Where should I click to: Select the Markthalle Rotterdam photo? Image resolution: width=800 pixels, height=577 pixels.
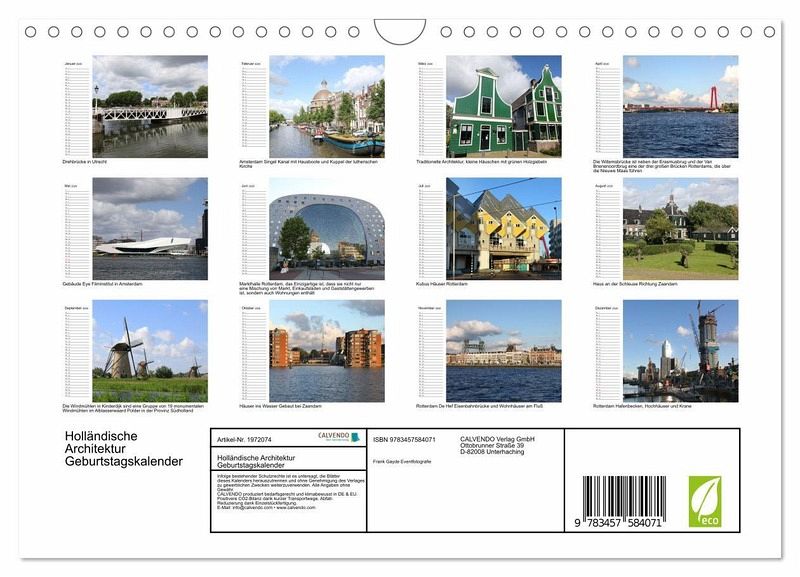(326, 229)
